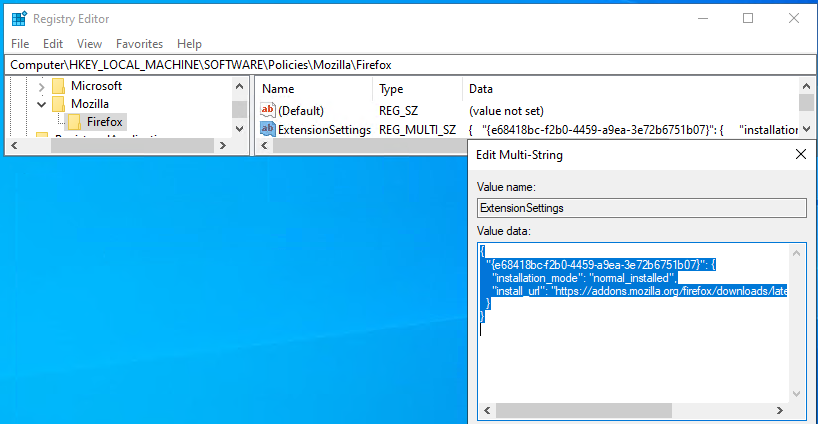Click the "(value not set)" data cell
This screenshot has height=424, width=818.
pos(506,111)
